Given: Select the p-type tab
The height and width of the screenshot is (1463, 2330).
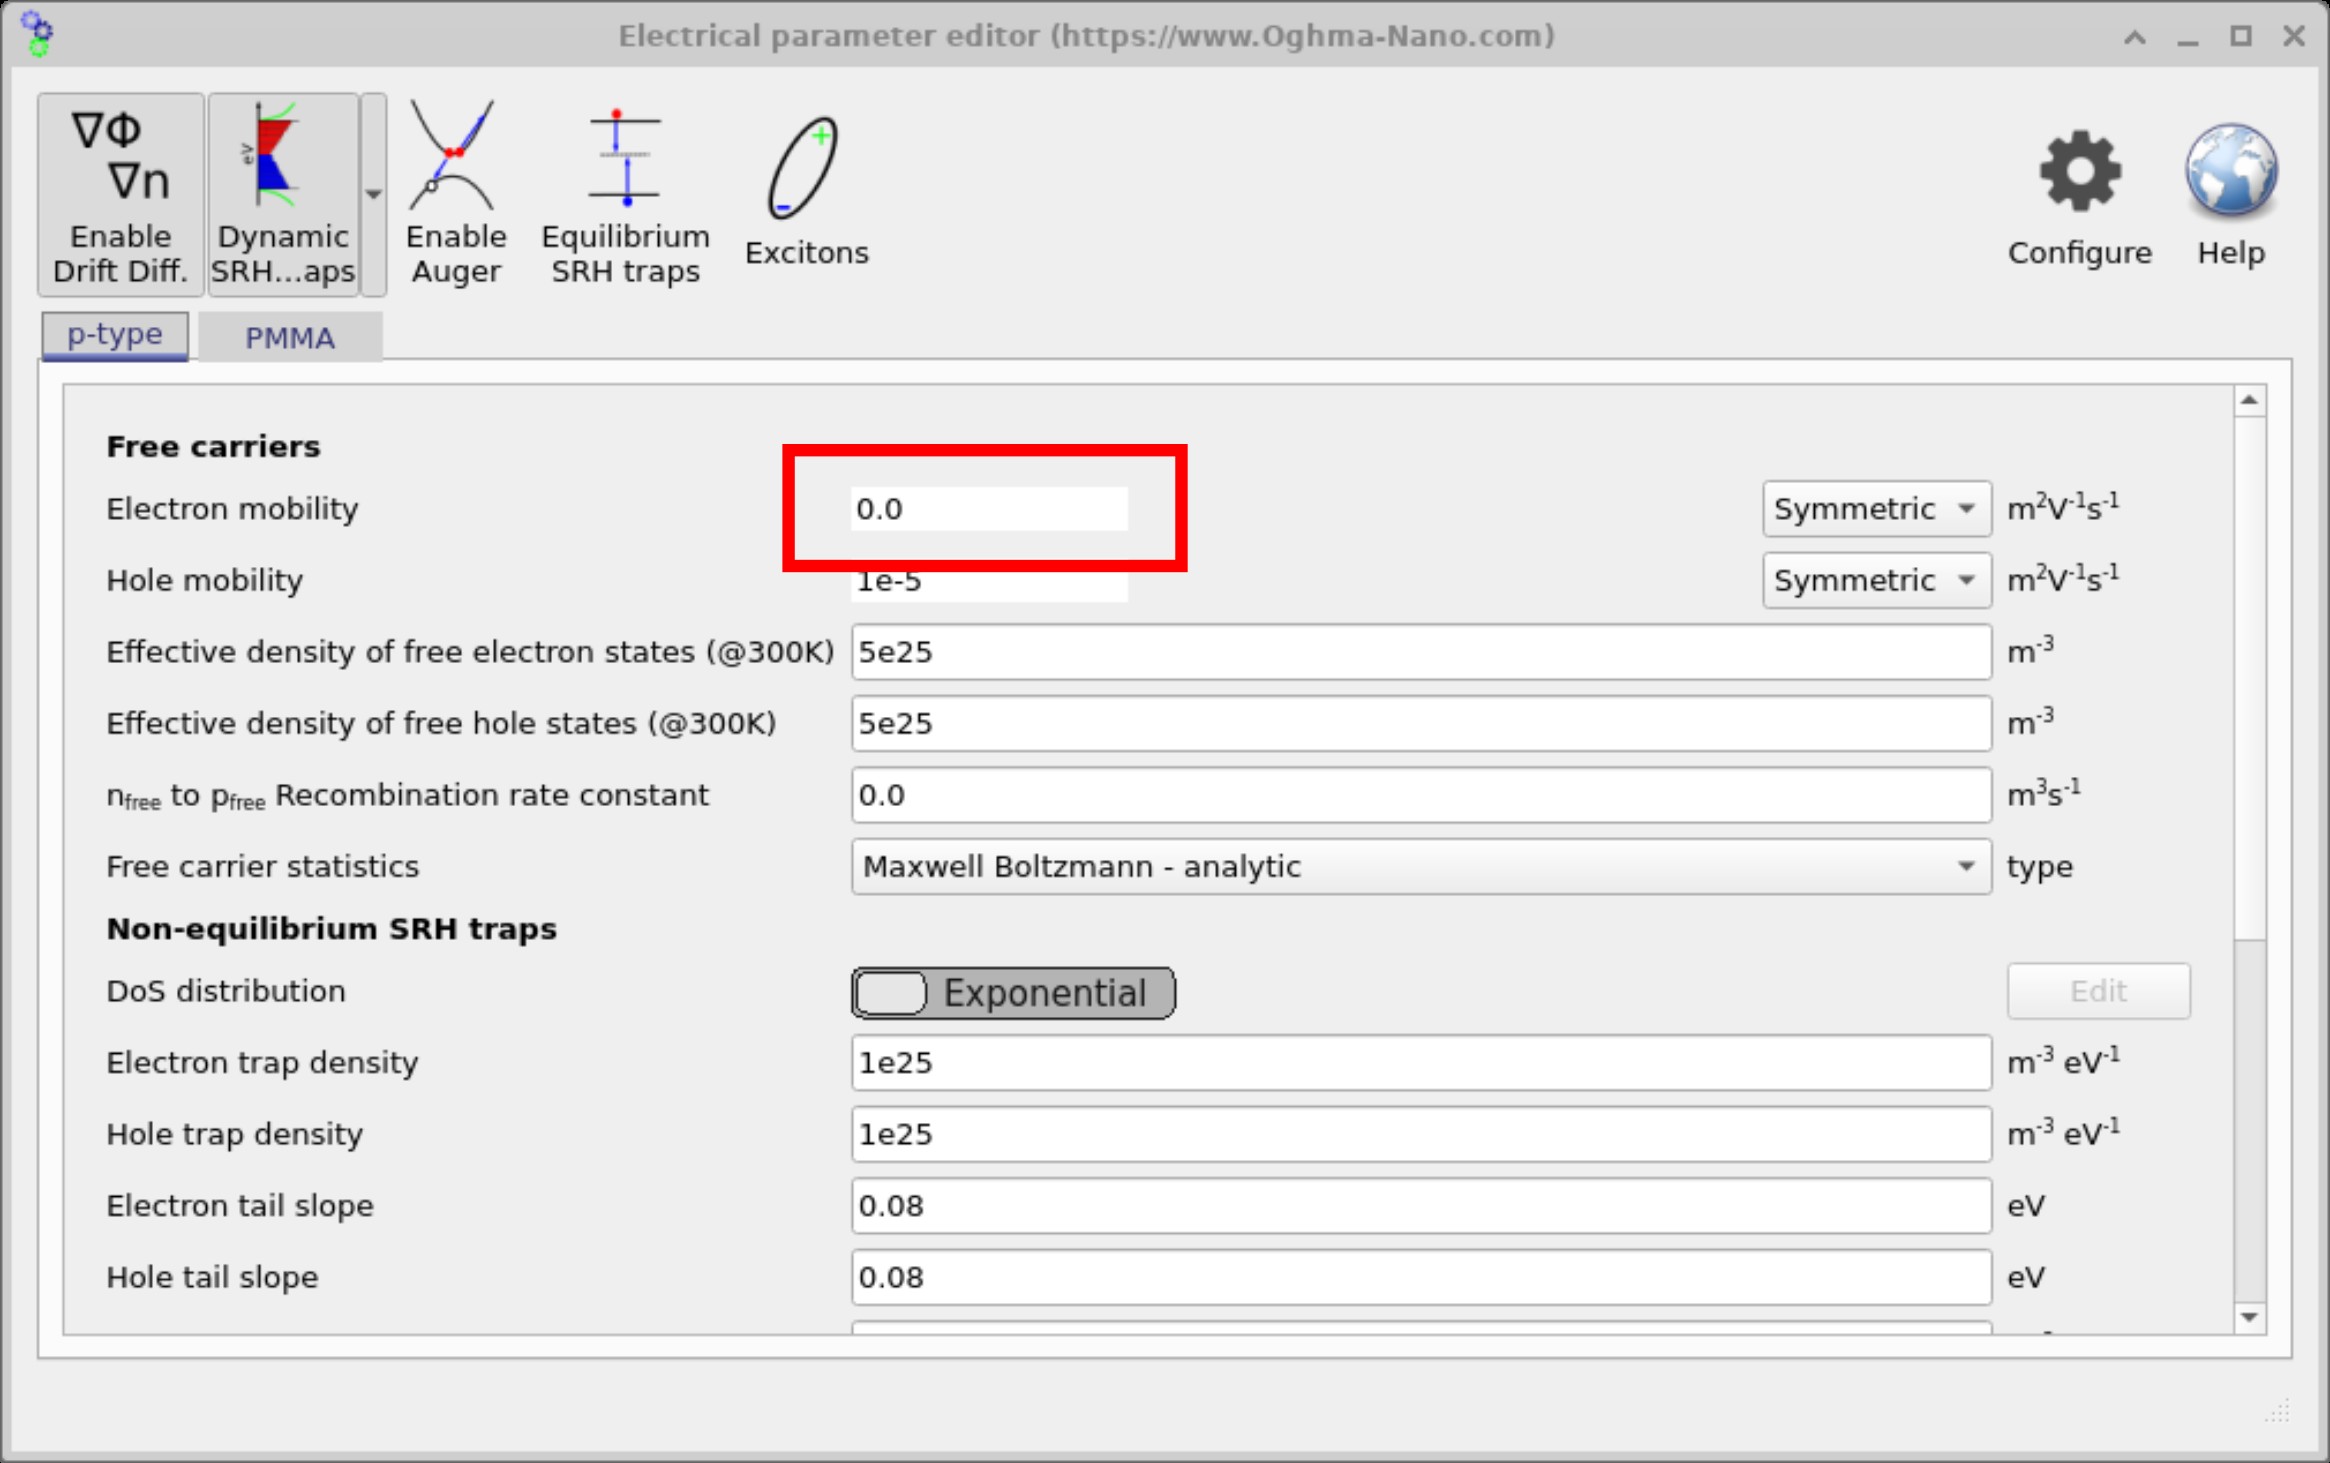Looking at the screenshot, I should [x=113, y=334].
